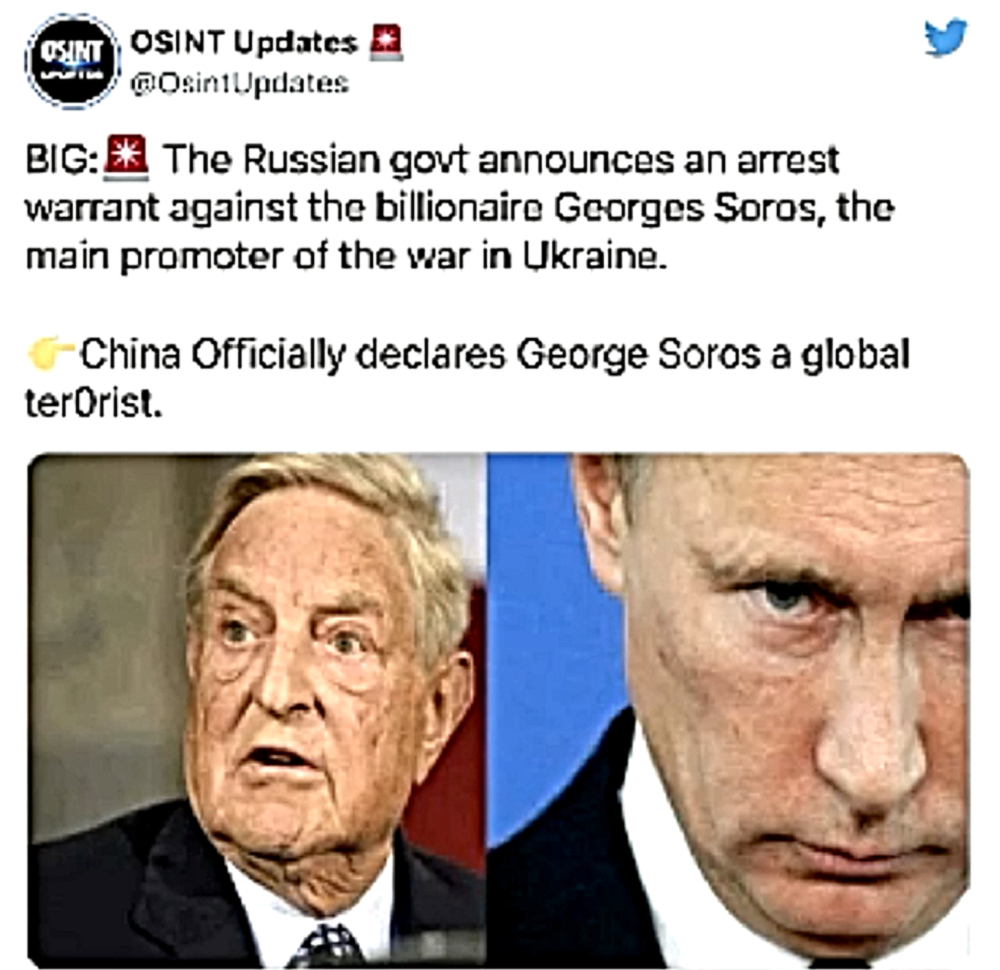Open the @OsintUpdates handle link
Image resolution: width=1000 pixels, height=970 pixels.
tap(239, 84)
